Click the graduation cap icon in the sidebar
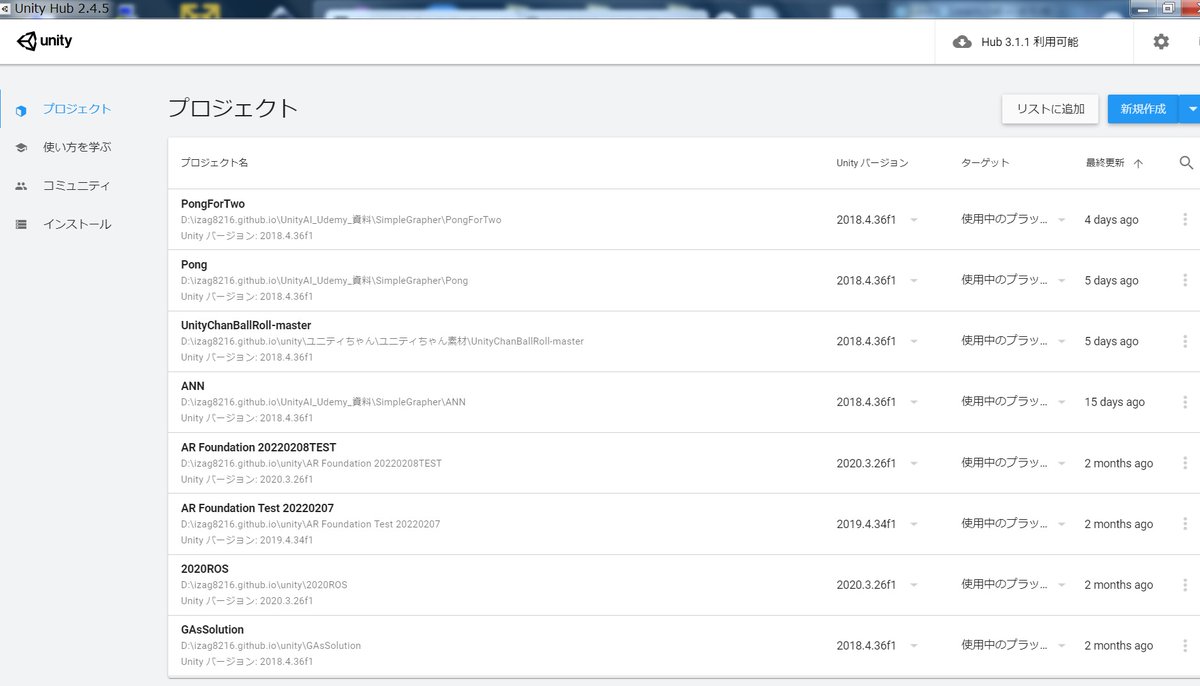 pos(21,147)
